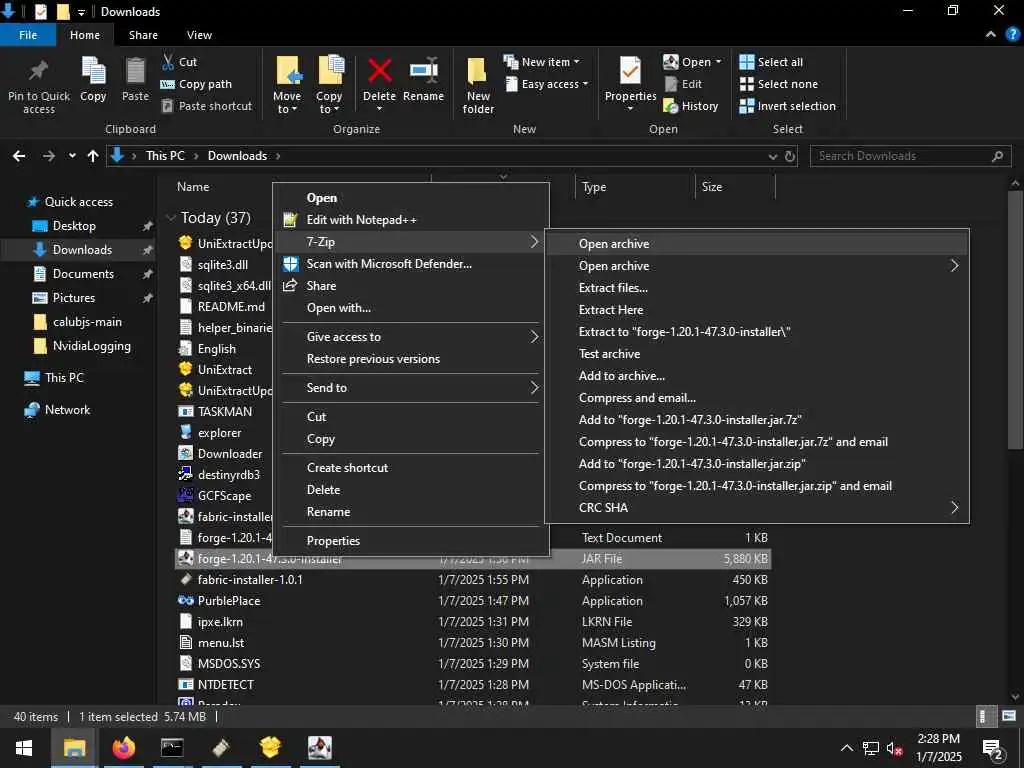Click the Copy ribbon icon
Screen dimensions: 1024x768
[x=93, y=70]
